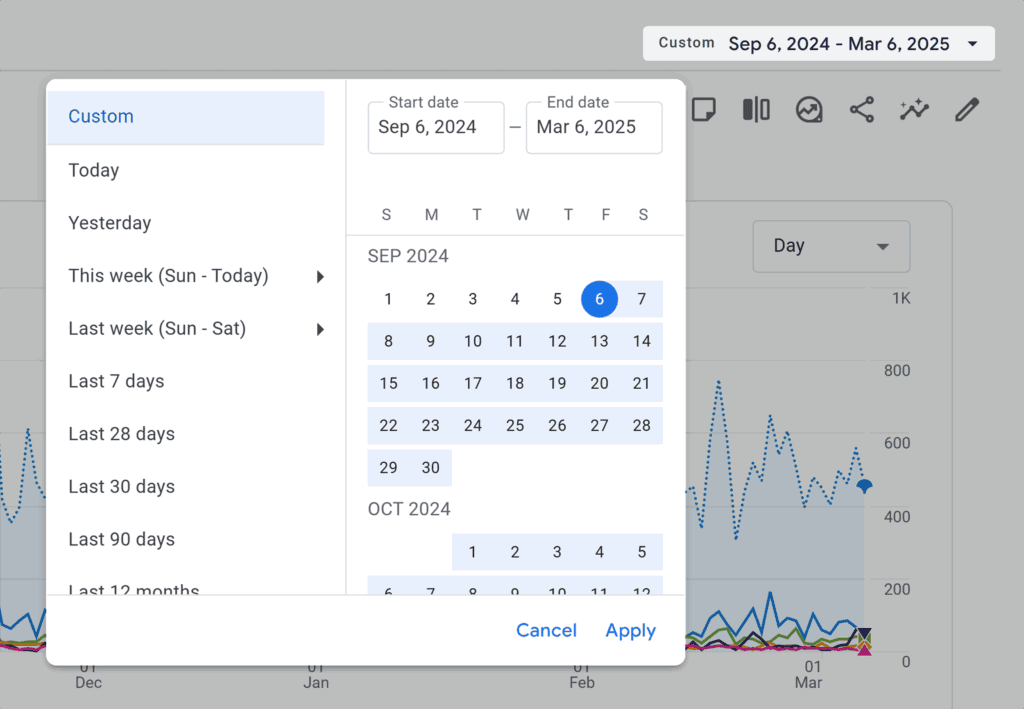1024x709 pixels.
Task: Edit the report with the pencil icon
Action: point(966,110)
